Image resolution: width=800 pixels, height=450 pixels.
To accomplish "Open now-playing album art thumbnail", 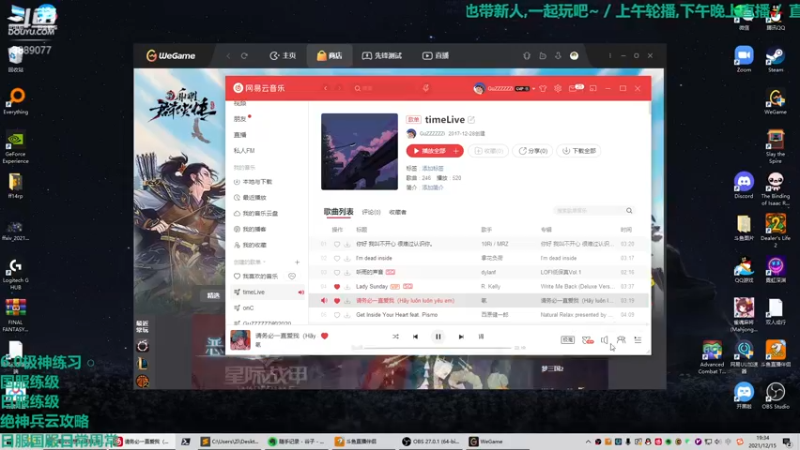I will (240, 340).
